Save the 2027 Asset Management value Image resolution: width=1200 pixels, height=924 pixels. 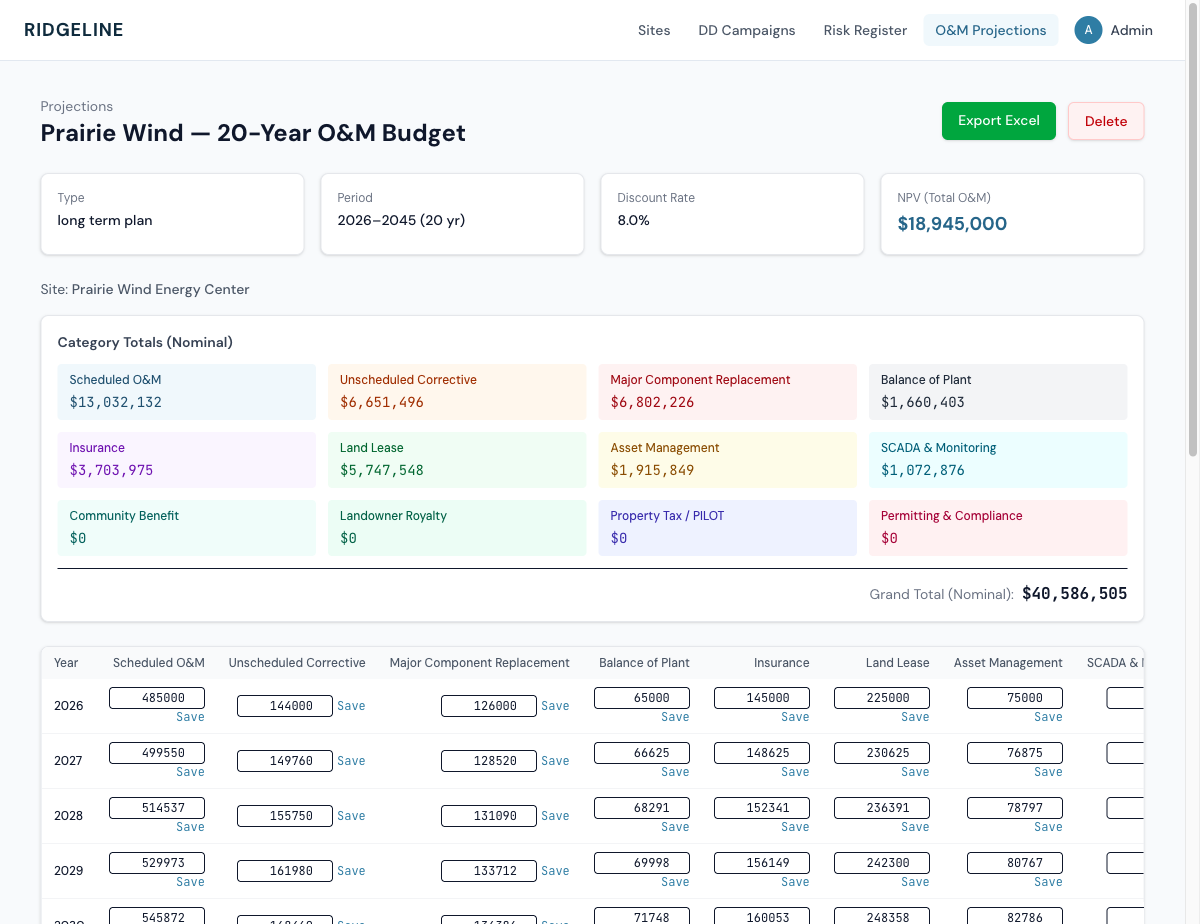[x=1048, y=772]
